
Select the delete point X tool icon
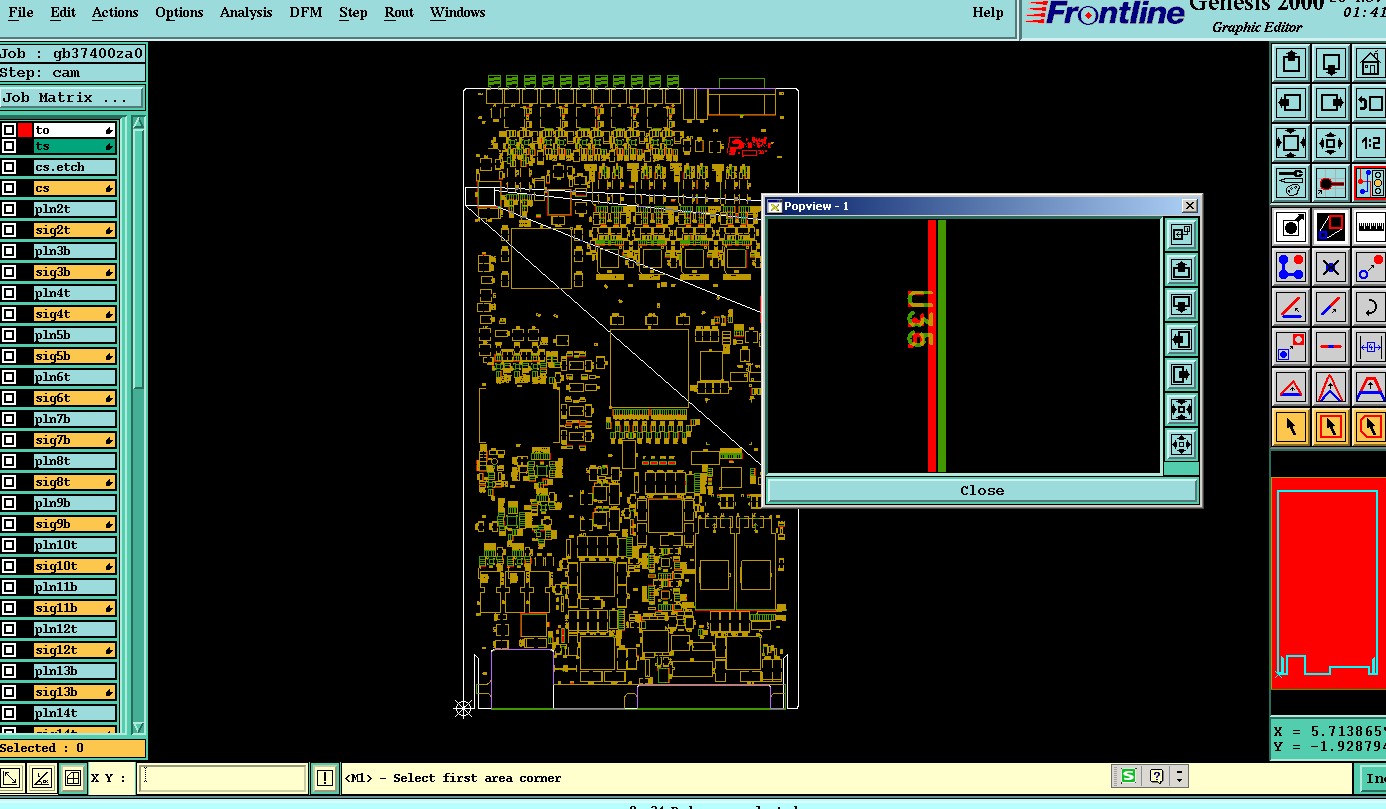1331,267
